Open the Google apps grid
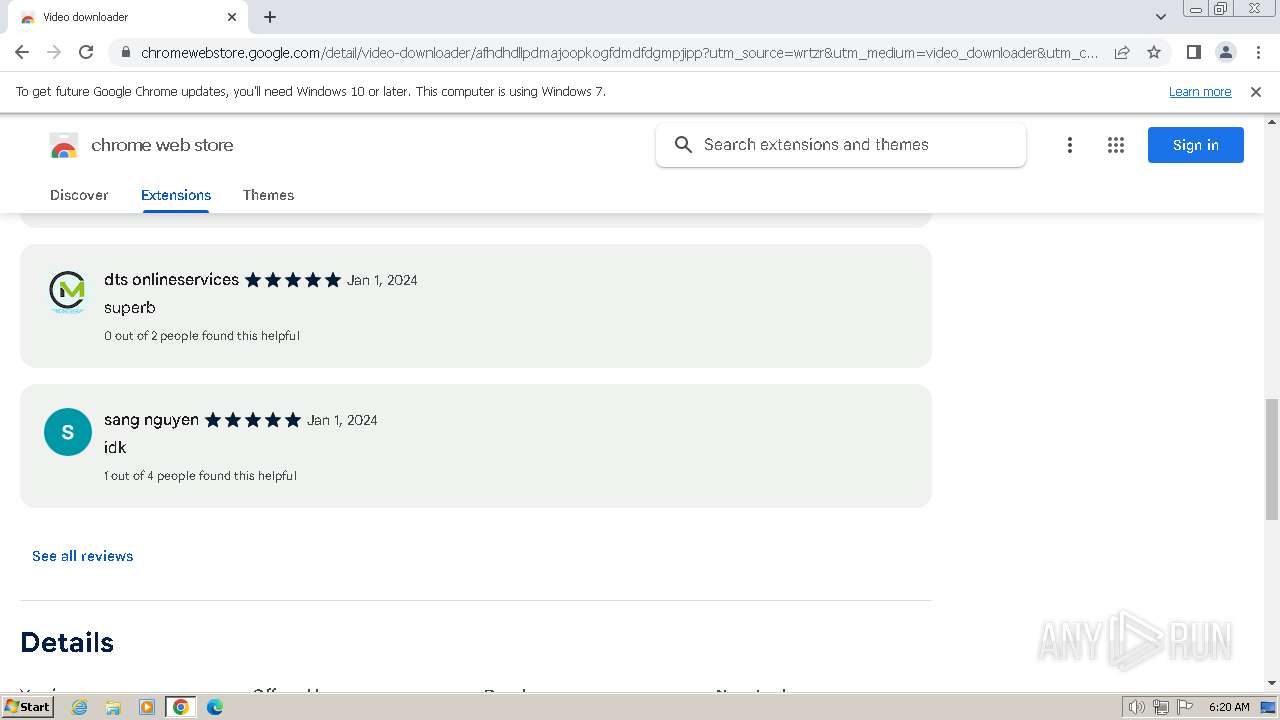Screen dimensions: 1280x720 click(x=1116, y=145)
